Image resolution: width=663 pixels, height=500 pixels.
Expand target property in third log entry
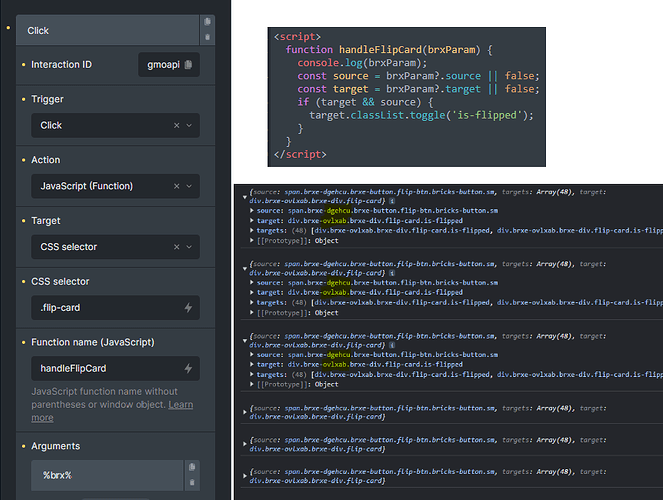[252, 364]
